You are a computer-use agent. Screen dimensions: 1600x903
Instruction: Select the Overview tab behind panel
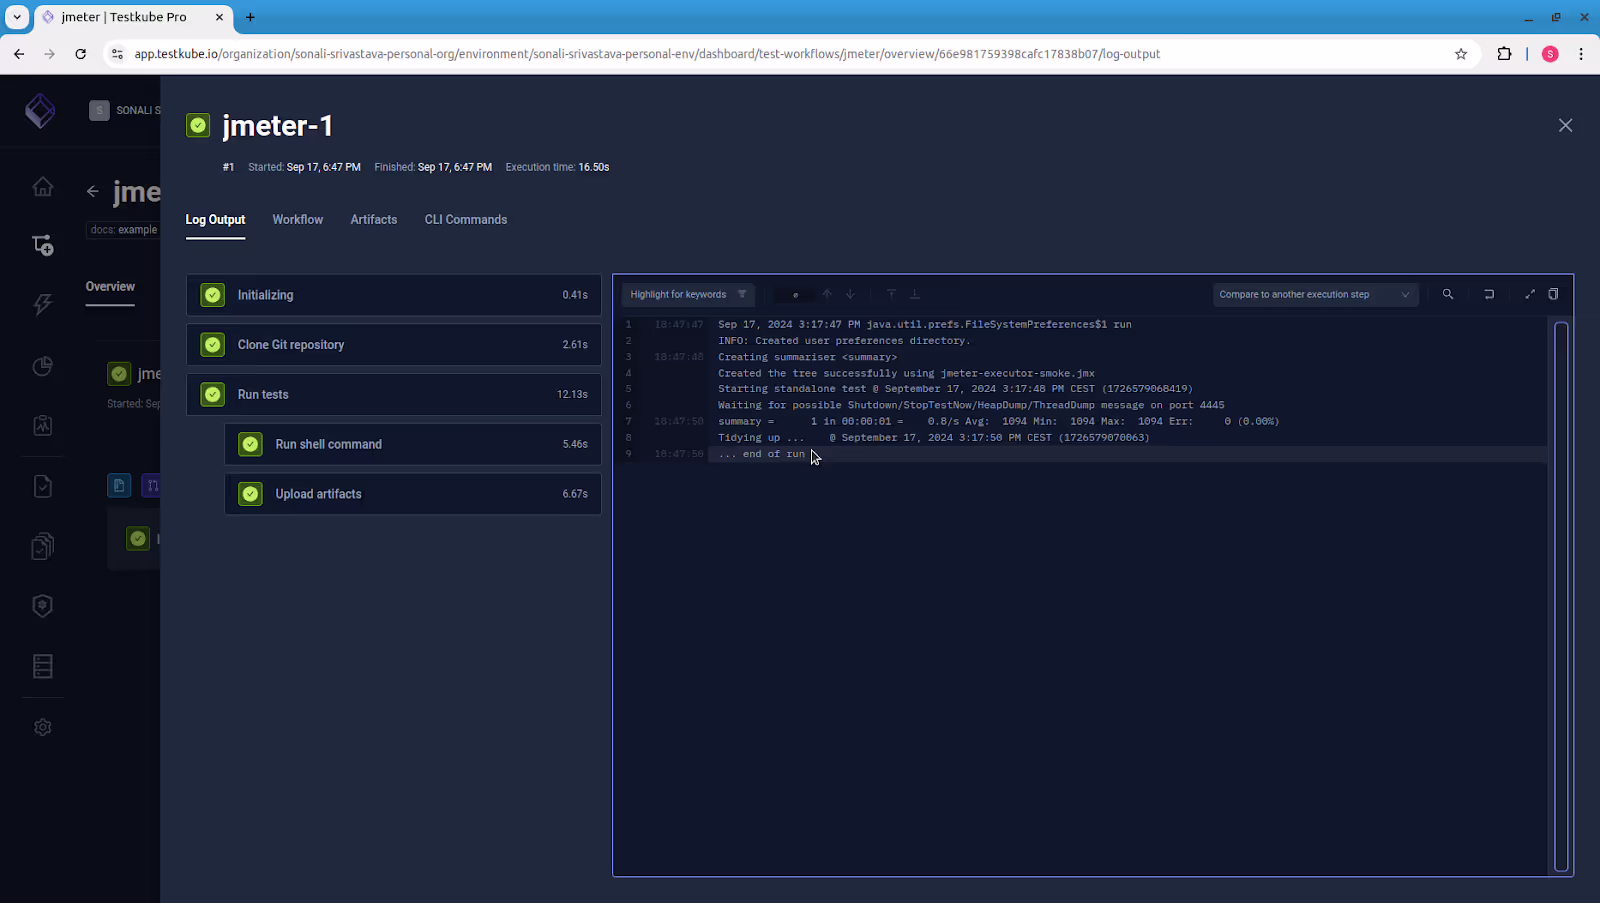pyautogui.click(x=110, y=287)
